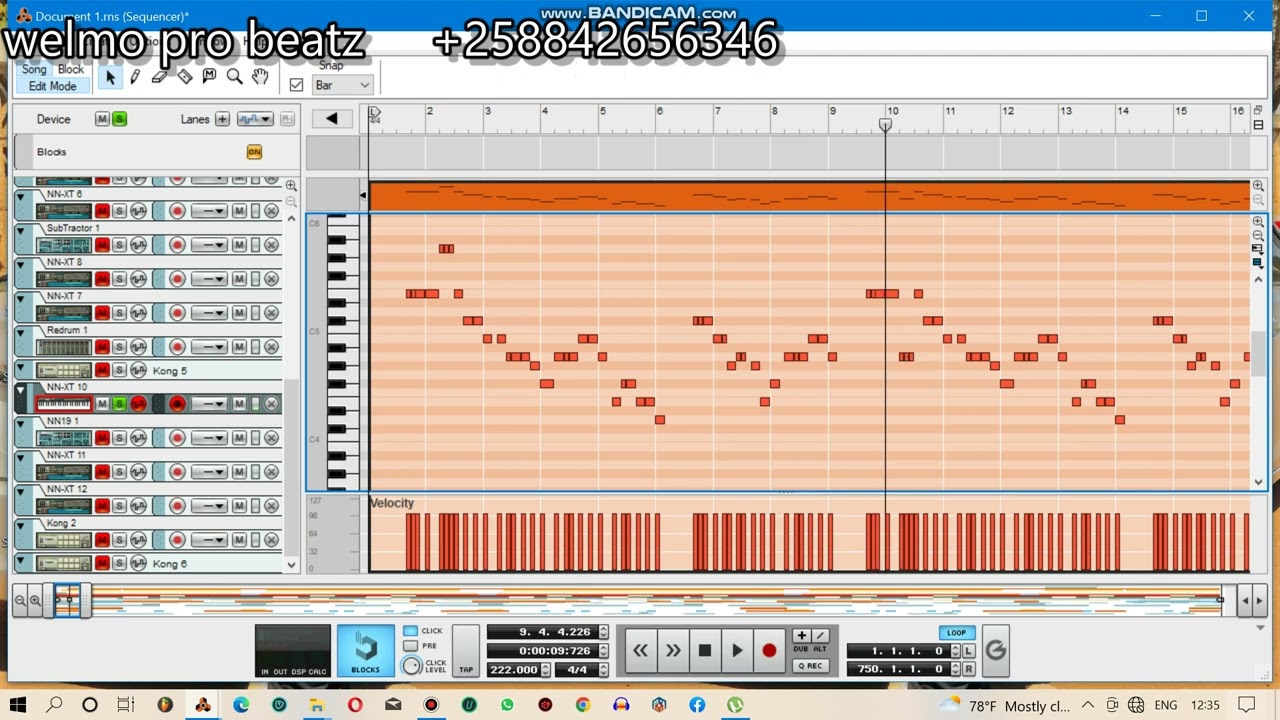Open the NN-XT 7 lane dropdown

[208, 313]
